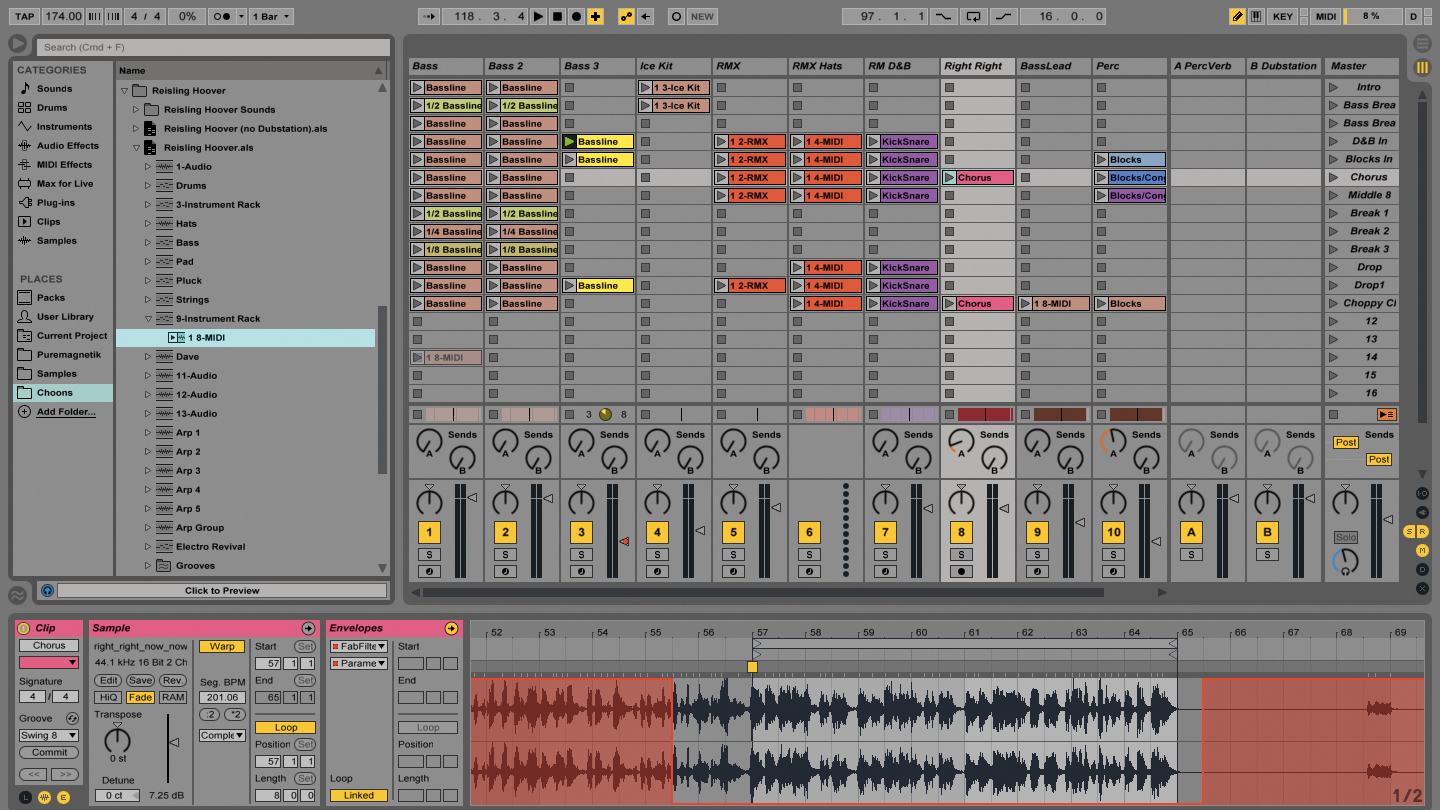The width and height of the screenshot is (1440, 810).
Task: Solo the Bass 2 track
Action: (505, 554)
